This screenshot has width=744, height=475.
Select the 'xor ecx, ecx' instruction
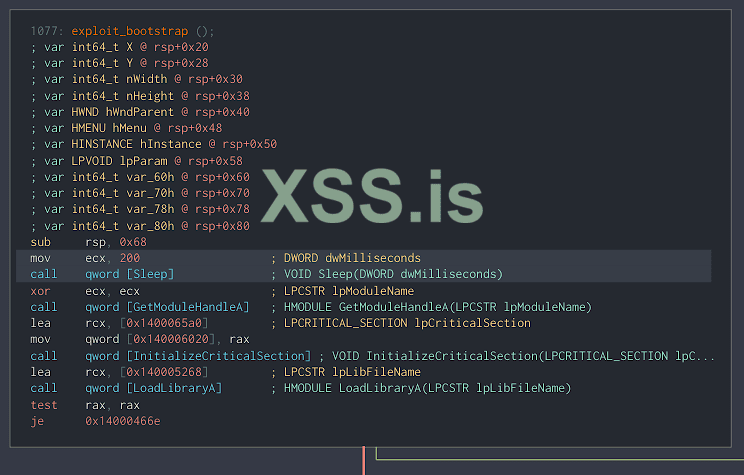coord(85,291)
